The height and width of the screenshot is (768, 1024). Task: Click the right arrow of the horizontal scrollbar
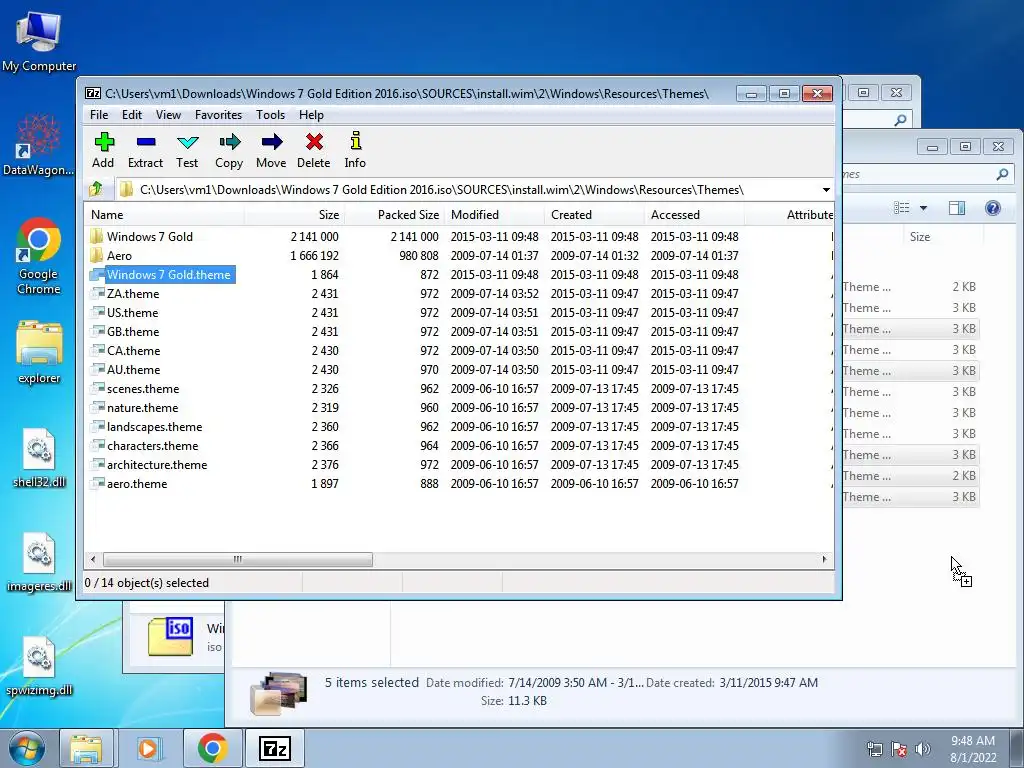click(824, 559)
